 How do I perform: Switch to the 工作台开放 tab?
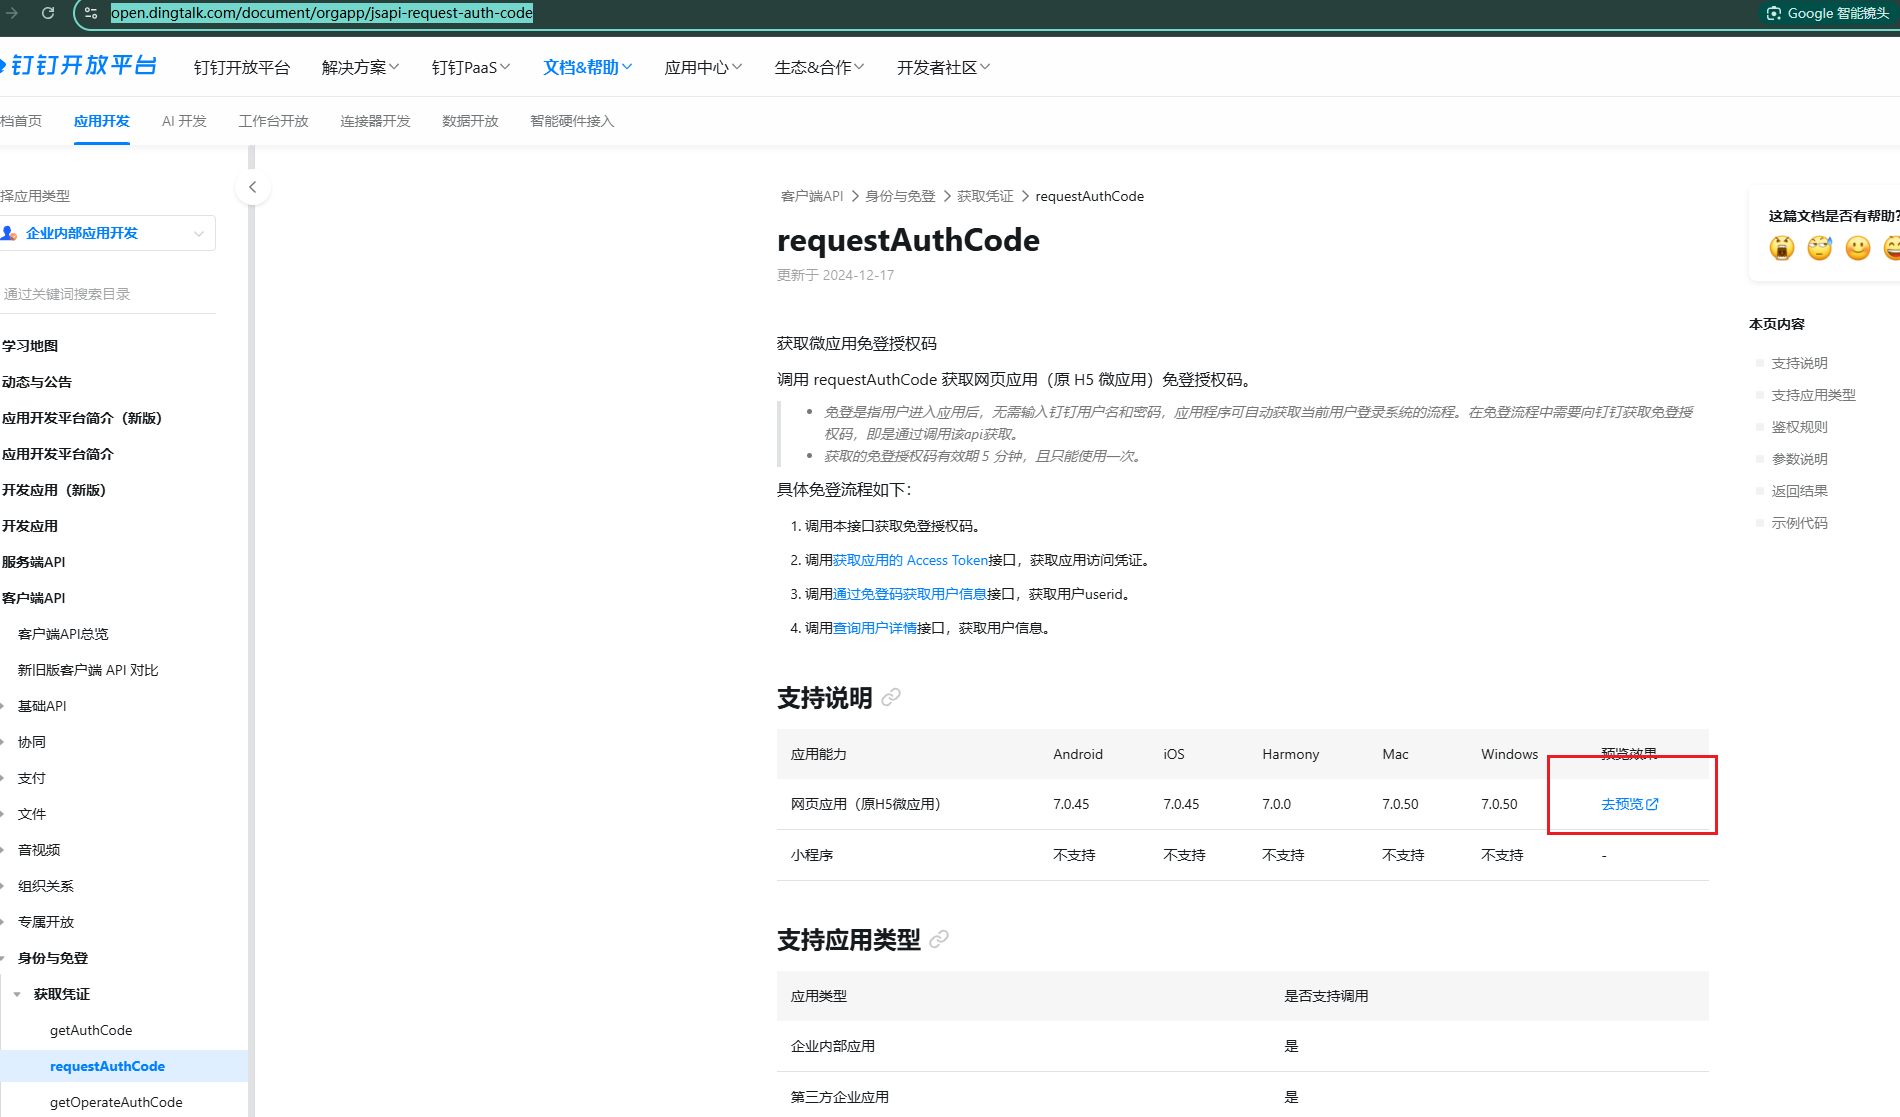coord(273,121)
